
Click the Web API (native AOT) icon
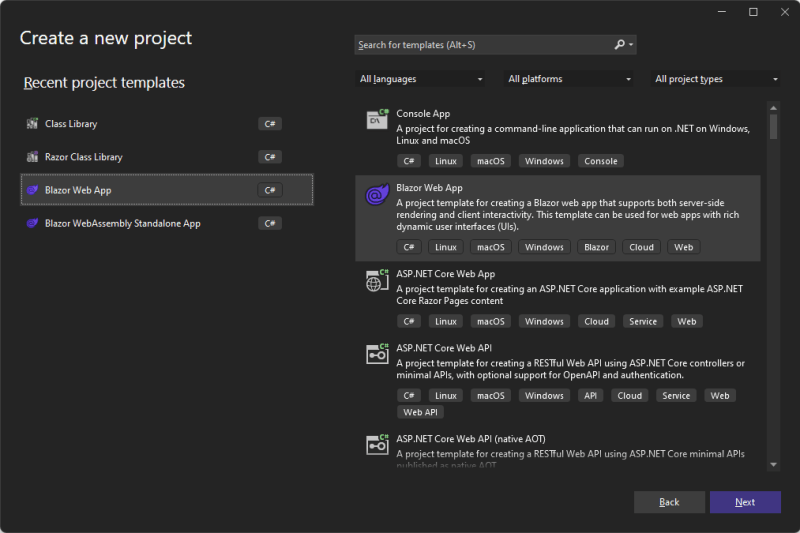coord(377,445)
